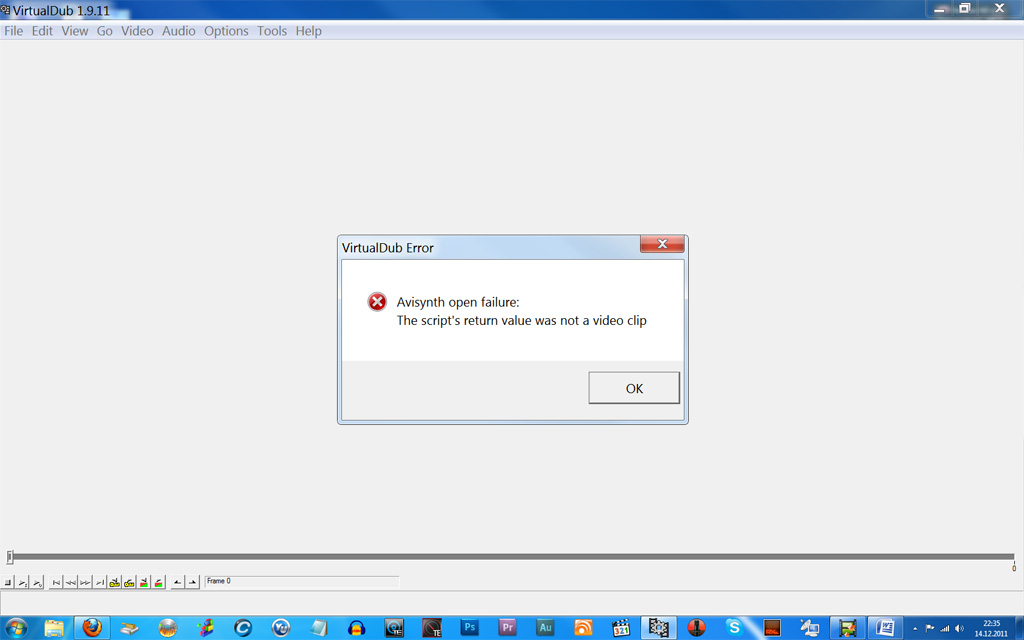This screenshot has height=640, width=1024.
Task: Open the Premiere Pro taskbar icon
Action: tap(507, 628)
